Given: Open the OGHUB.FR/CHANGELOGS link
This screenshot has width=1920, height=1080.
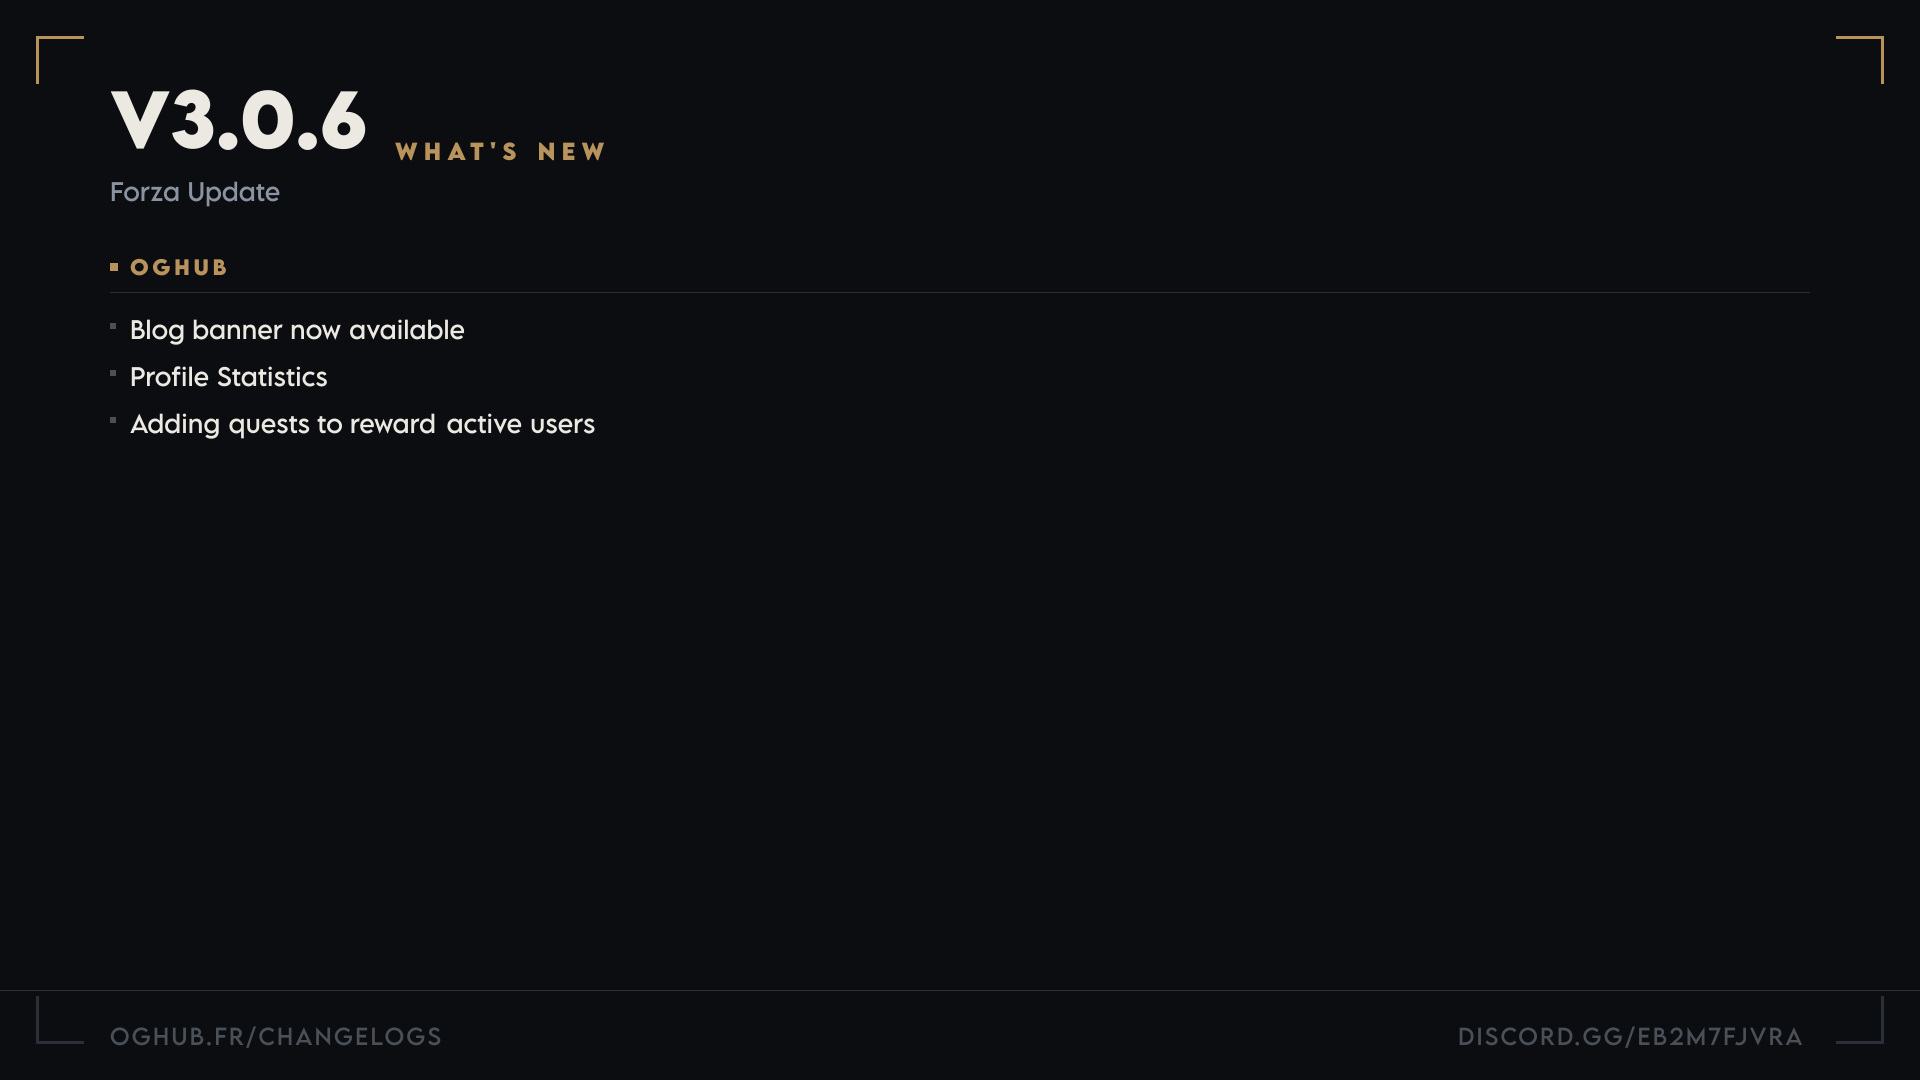Looking at the screenshot, I should point(276,1037).
